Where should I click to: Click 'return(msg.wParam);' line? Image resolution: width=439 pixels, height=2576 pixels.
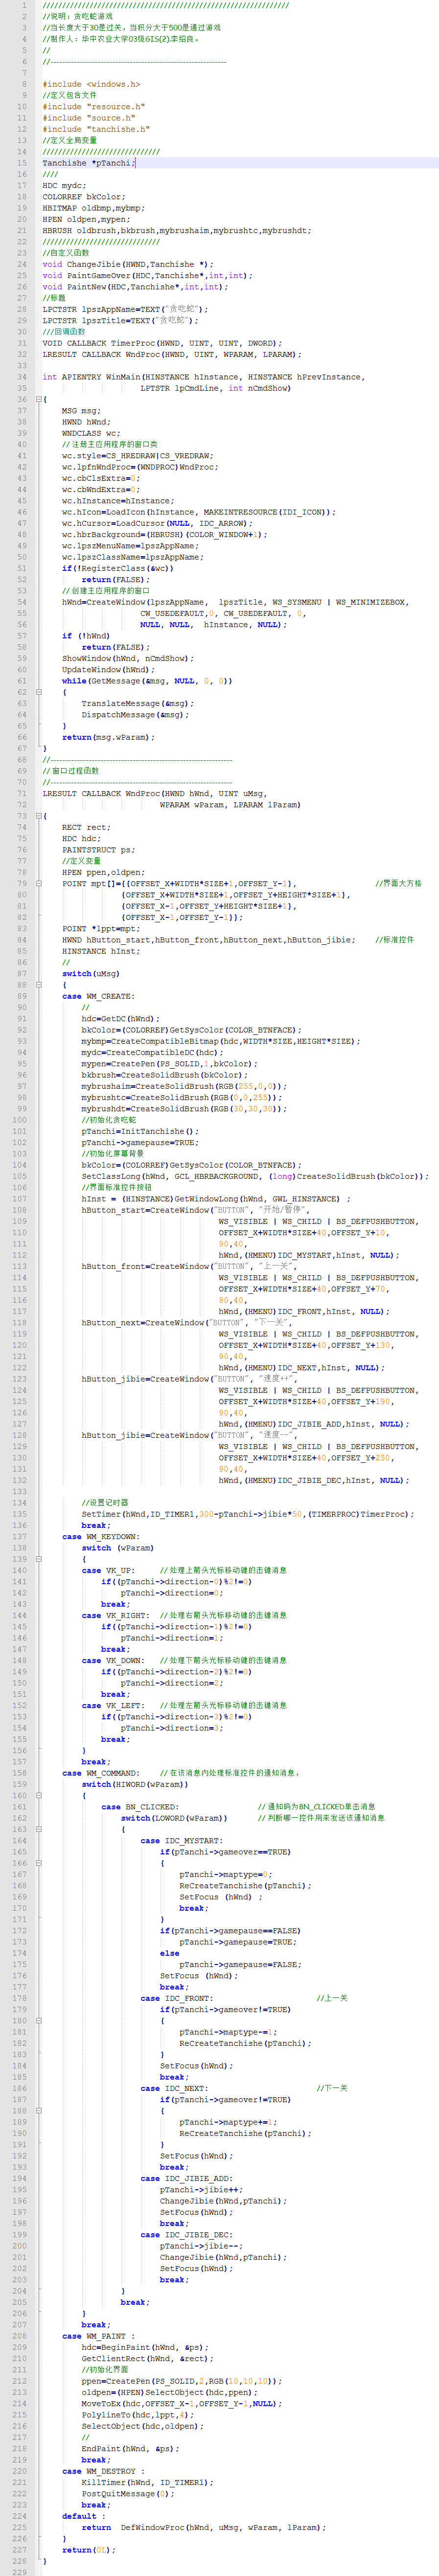108,737
